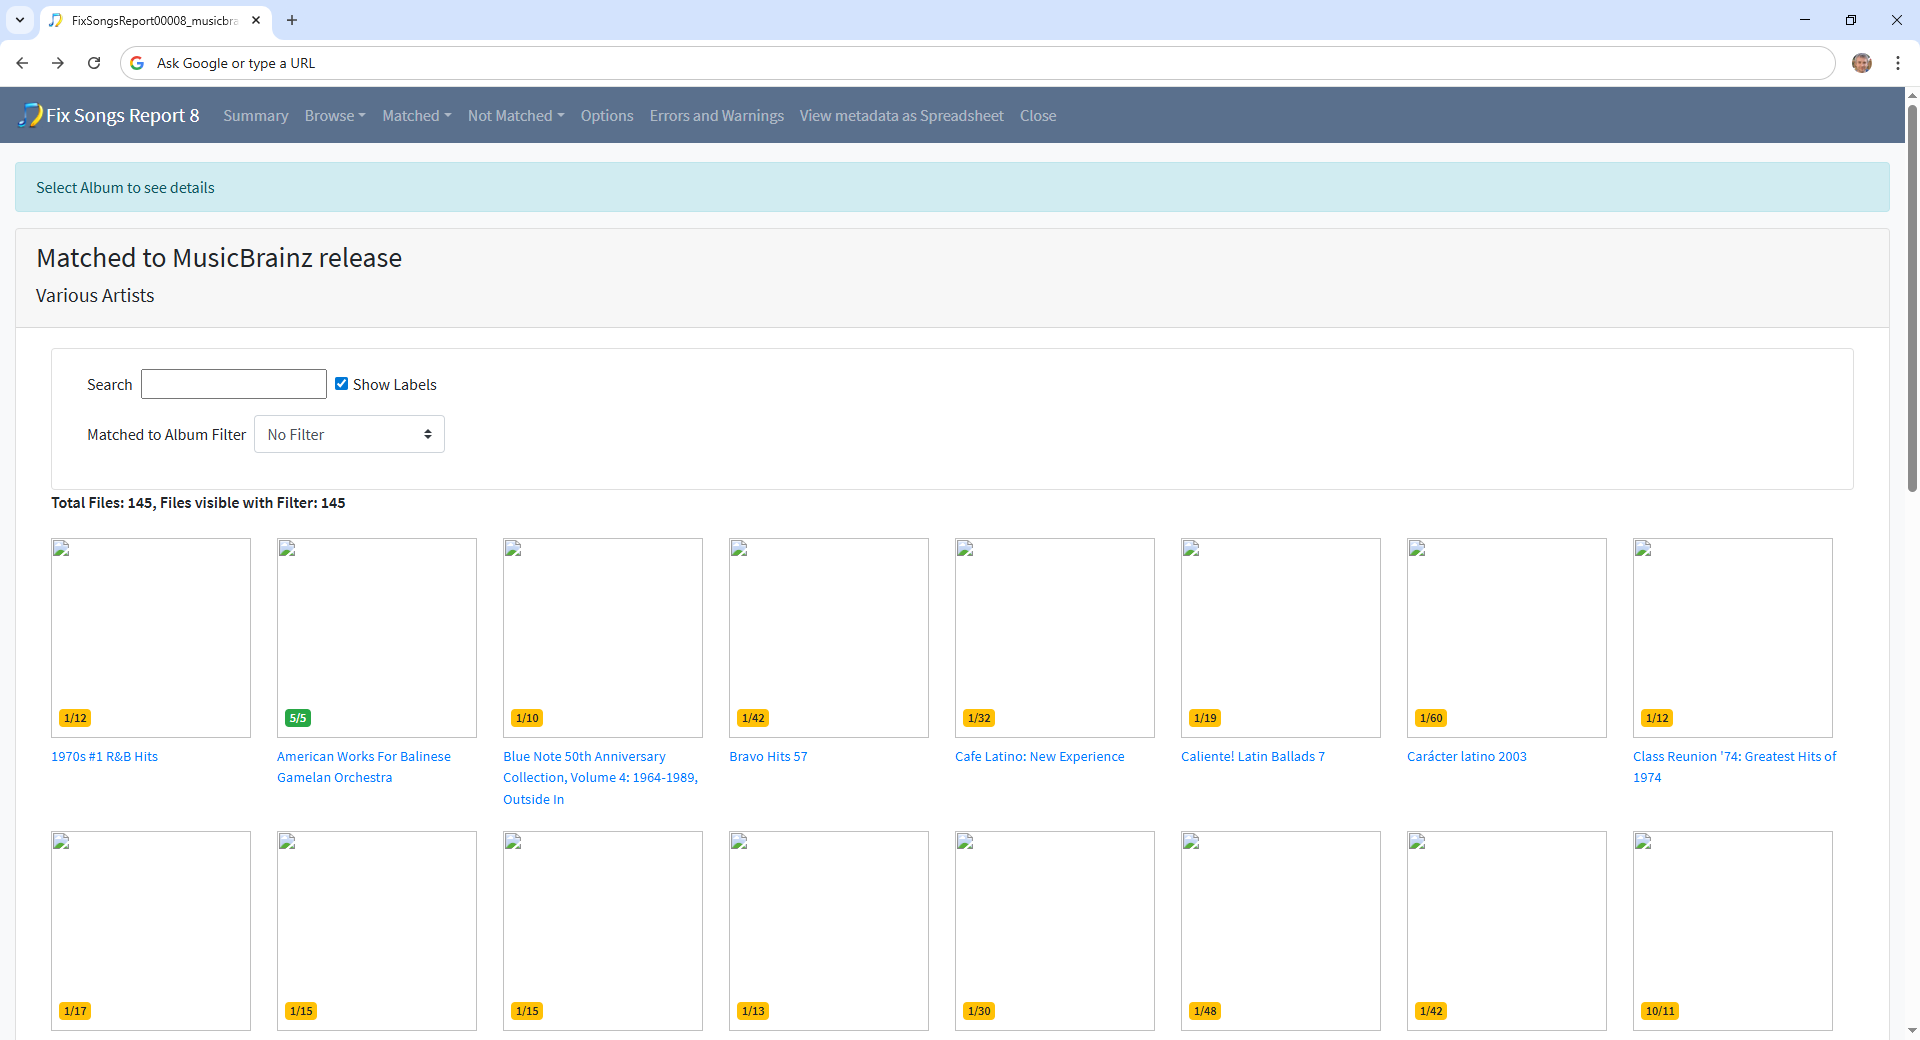Image resolution: width=1920 pixels, height=1040 pixels.
Task: Go back using browser back arrow
Action: (22, 63)
